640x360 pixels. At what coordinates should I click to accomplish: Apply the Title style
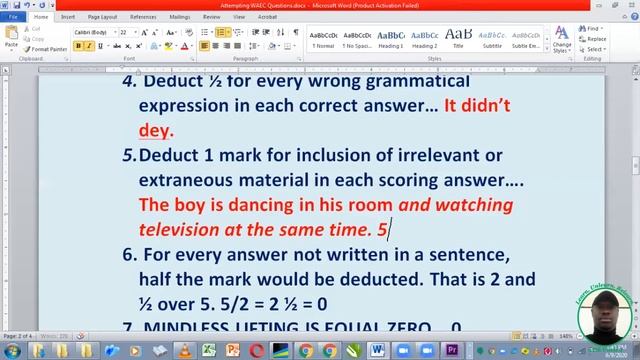(x=458, y=39)
